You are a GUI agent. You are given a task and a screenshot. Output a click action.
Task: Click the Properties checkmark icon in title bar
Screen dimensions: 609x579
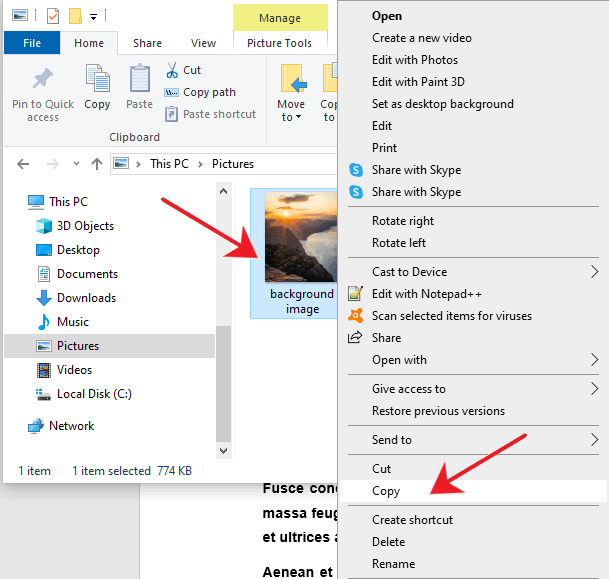click(x=53, y=16)
